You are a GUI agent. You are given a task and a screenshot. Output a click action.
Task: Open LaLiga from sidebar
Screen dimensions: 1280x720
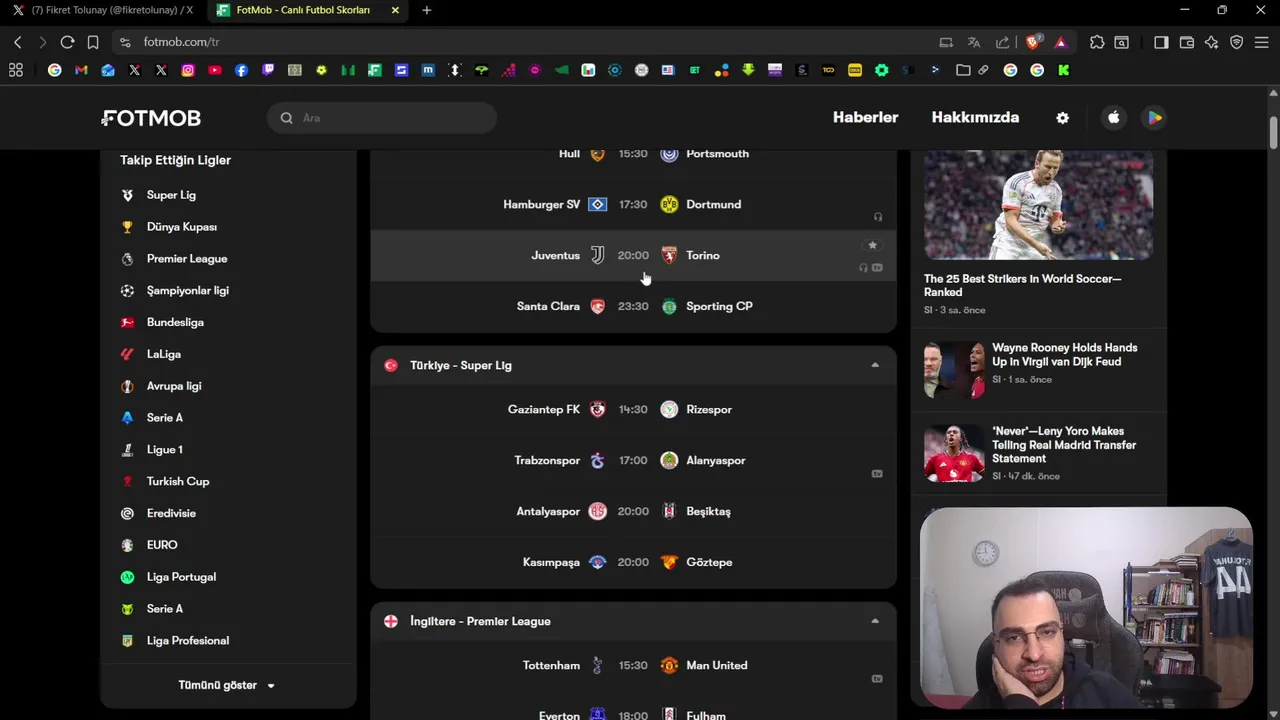[163, 354]
